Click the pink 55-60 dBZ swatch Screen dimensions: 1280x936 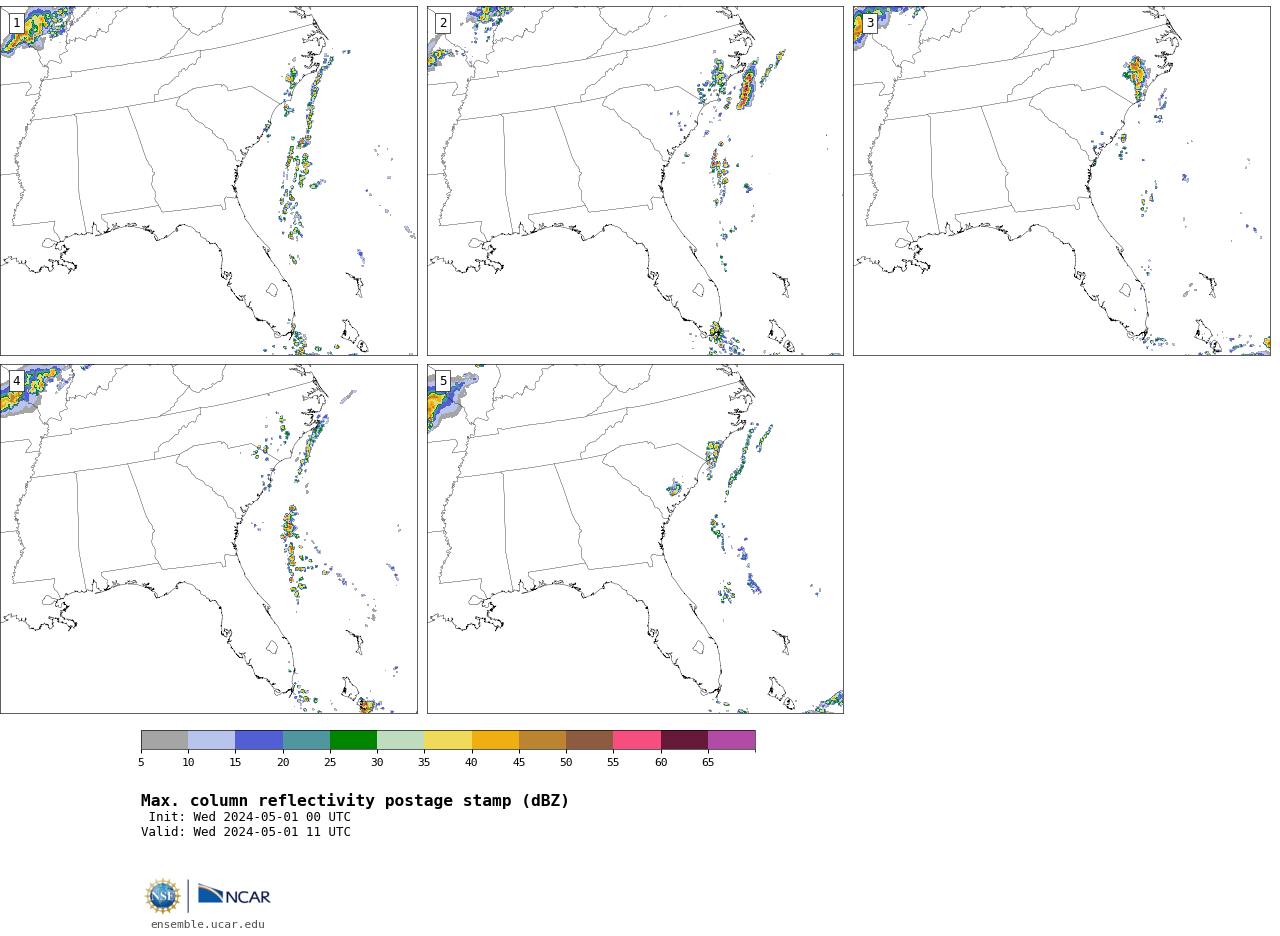pyautogui.click(x=637, y=740)
